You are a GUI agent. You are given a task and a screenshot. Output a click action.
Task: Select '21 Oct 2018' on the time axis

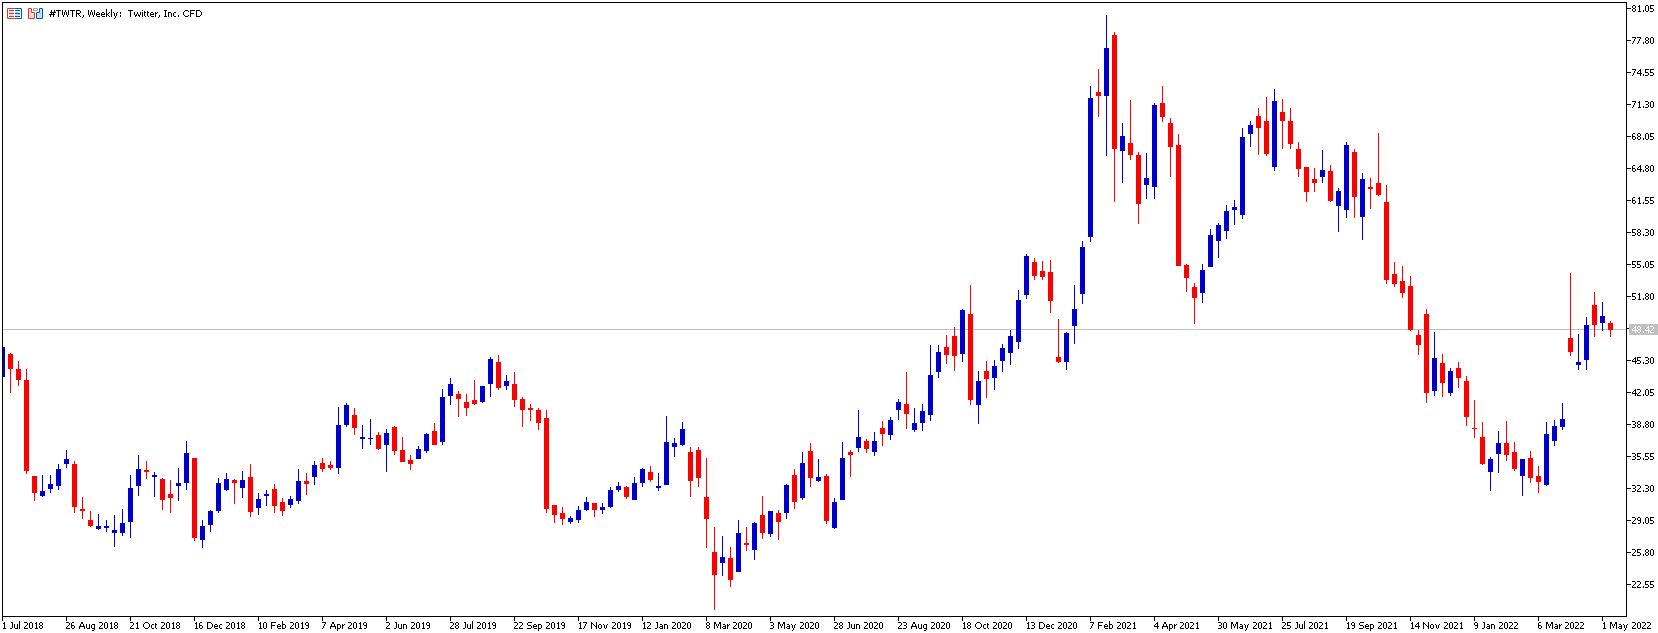click(155, 626)
